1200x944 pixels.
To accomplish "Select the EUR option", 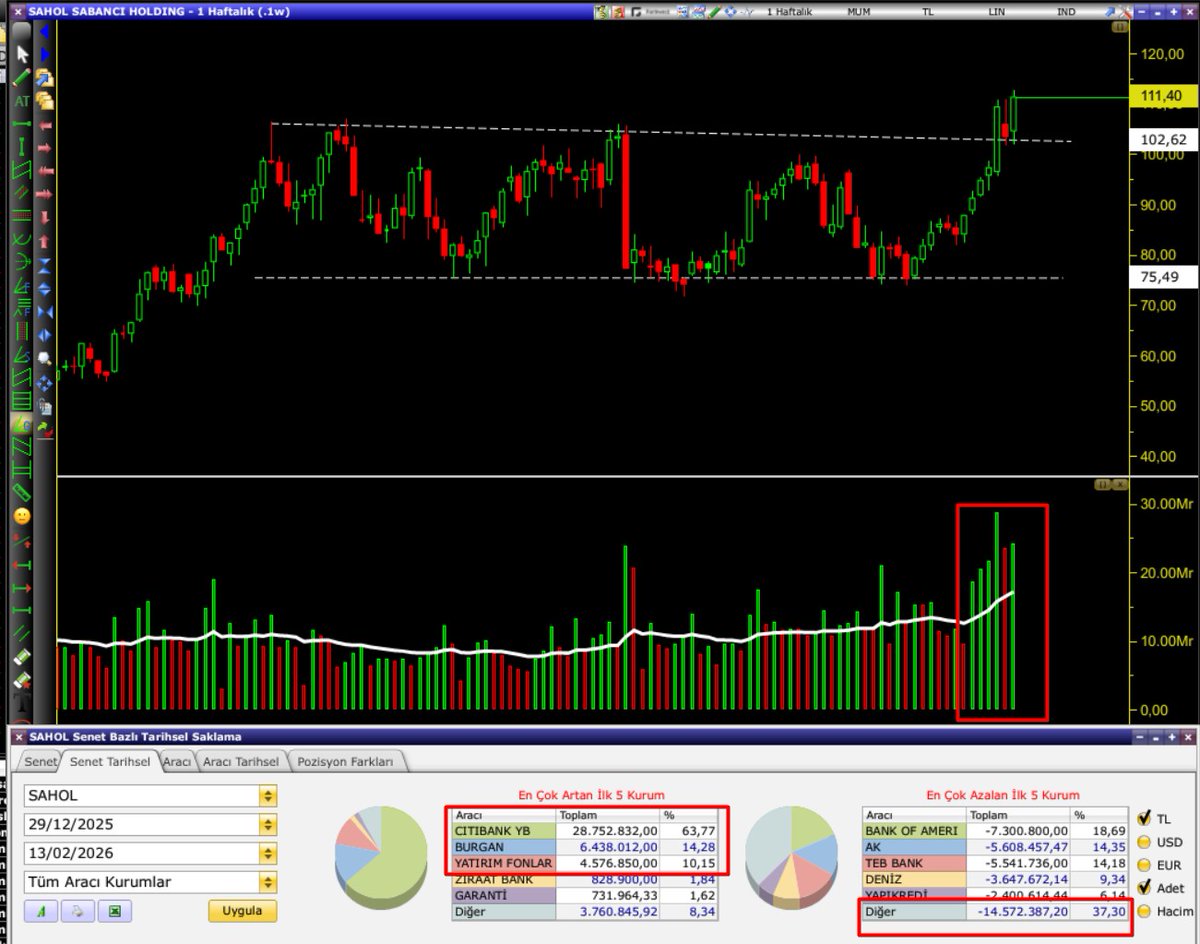I will [1145, 864].
